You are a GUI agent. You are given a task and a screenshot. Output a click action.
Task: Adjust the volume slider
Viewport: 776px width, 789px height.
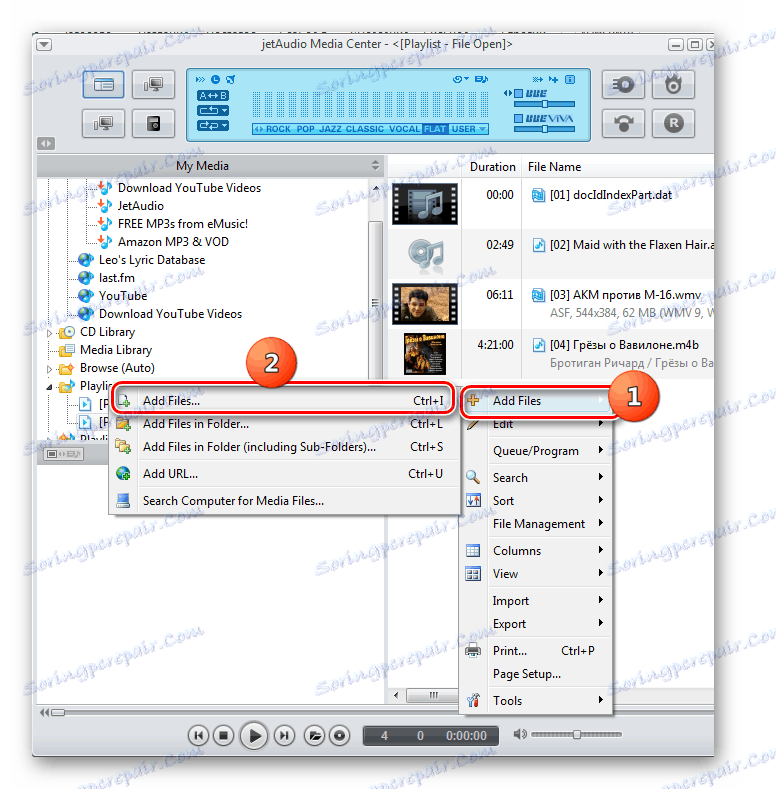(577, 735)
